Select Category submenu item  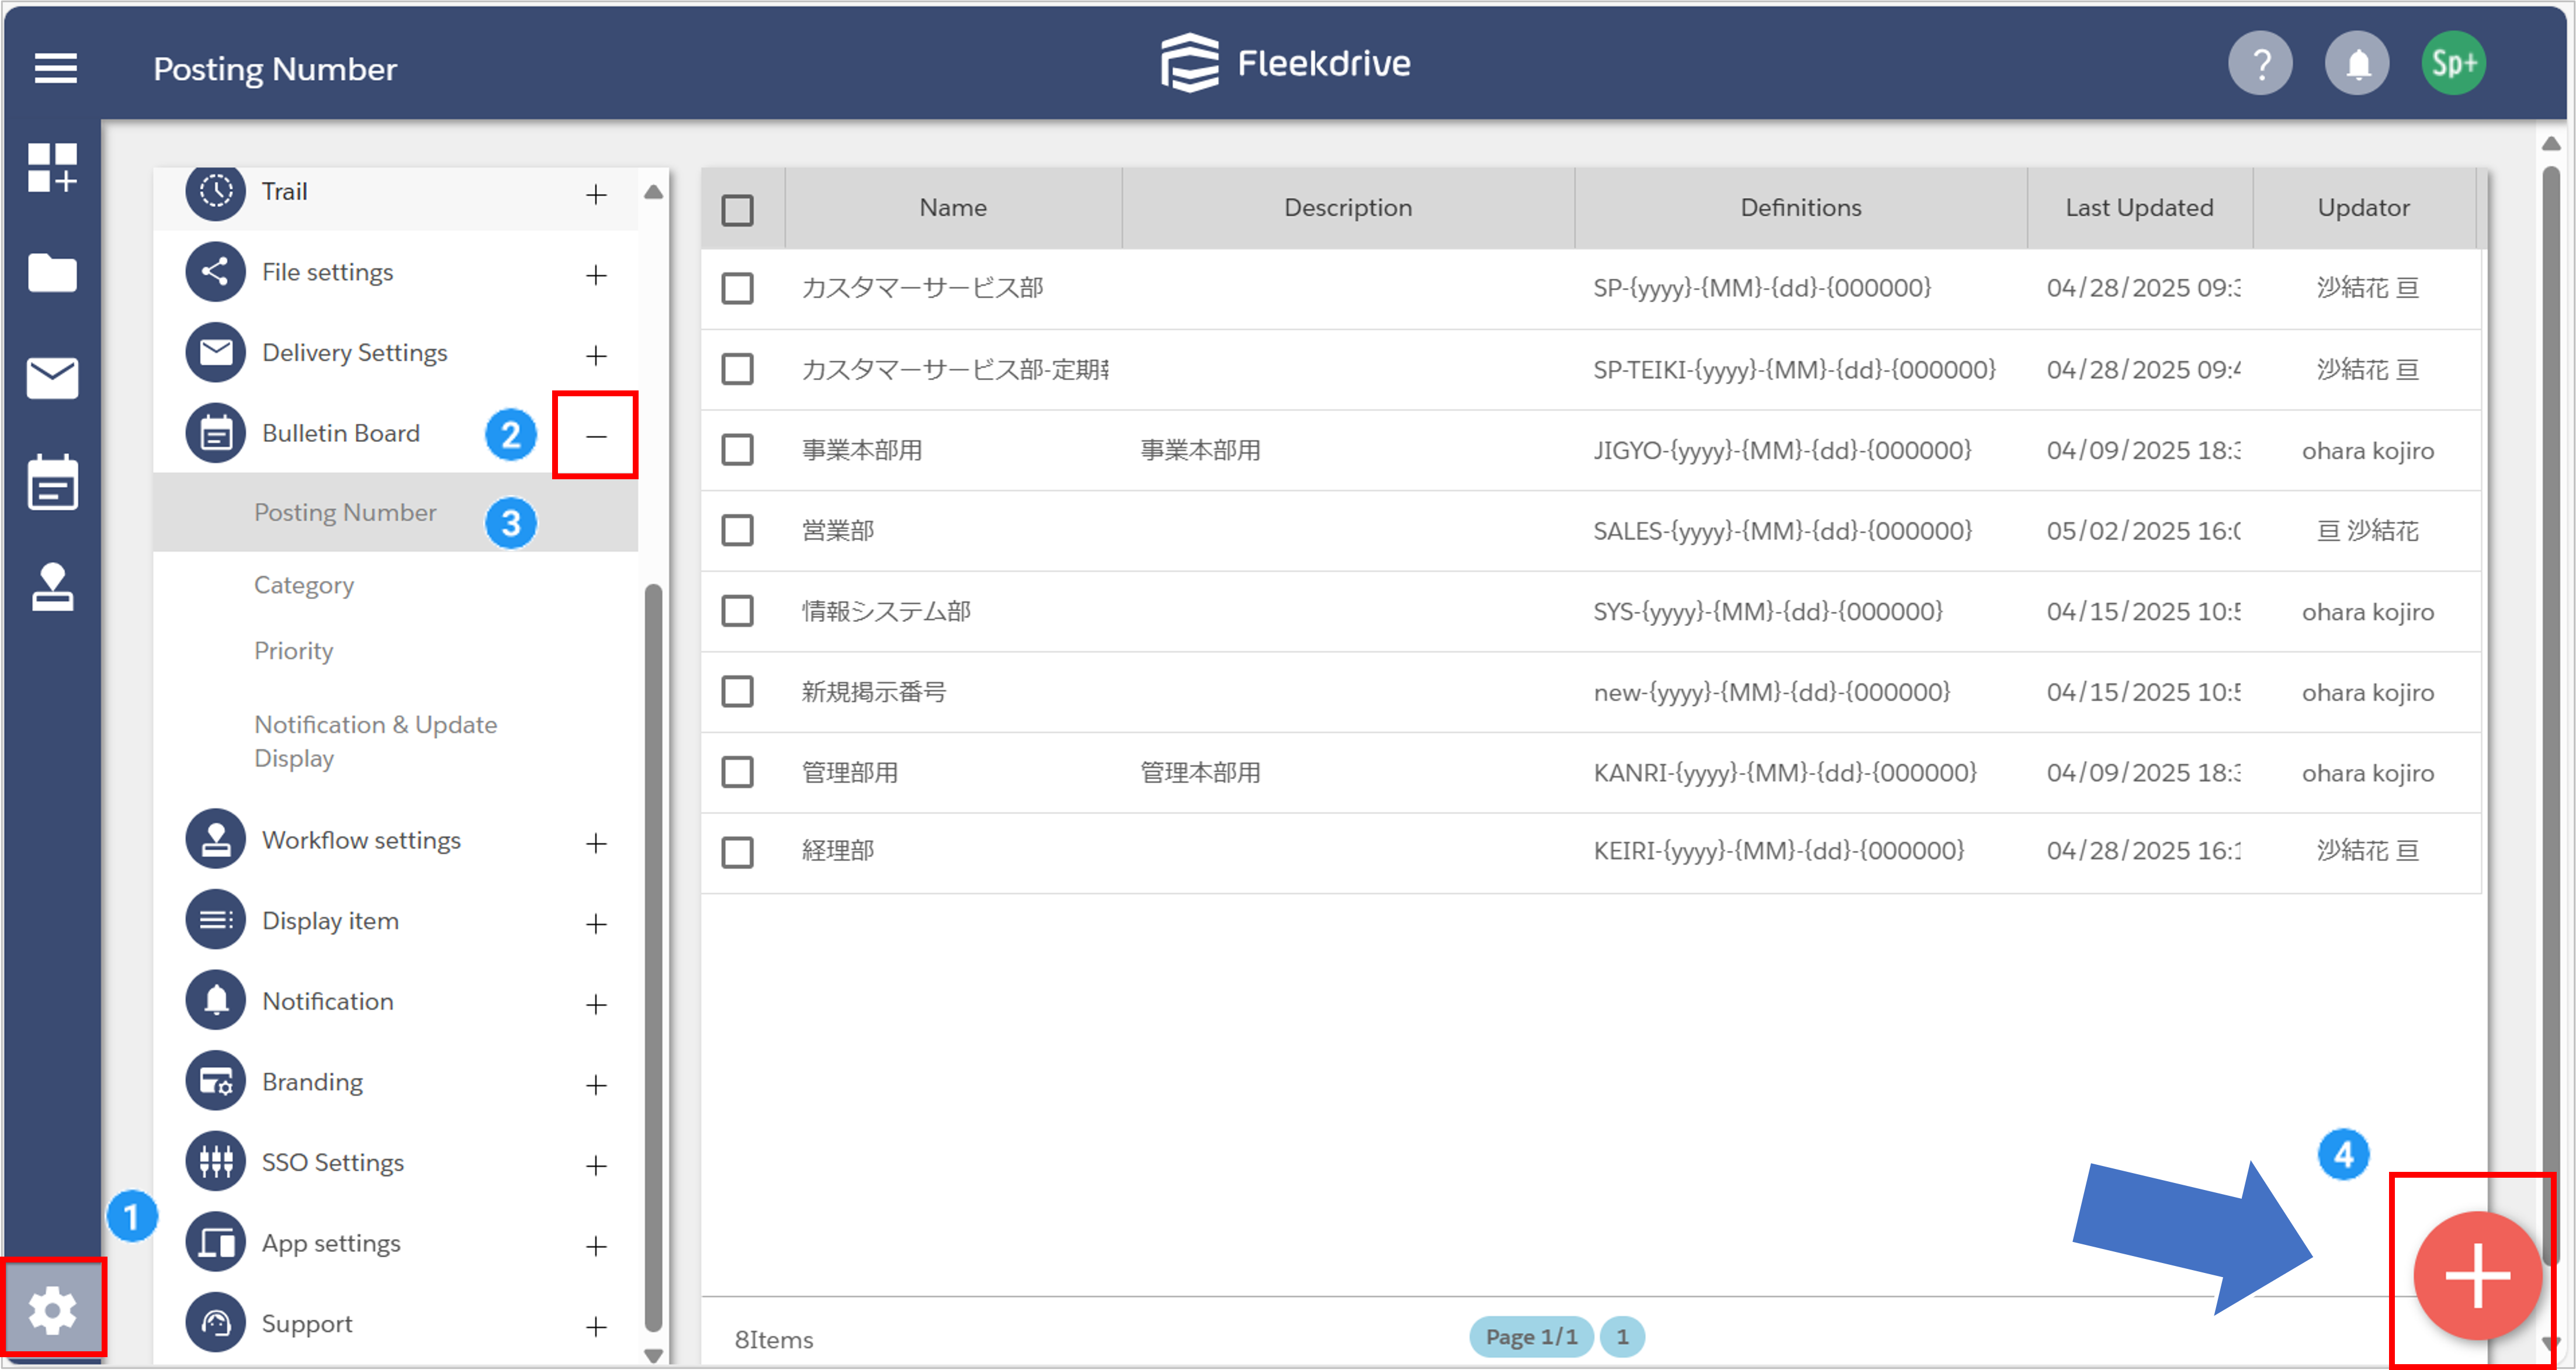(x=304, y=585)
